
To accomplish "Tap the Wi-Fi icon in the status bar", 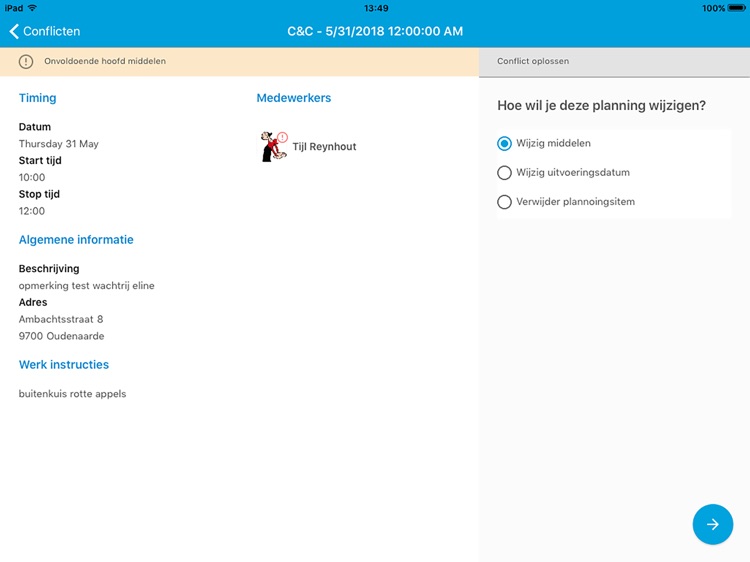I will click(x=32, y=8).
